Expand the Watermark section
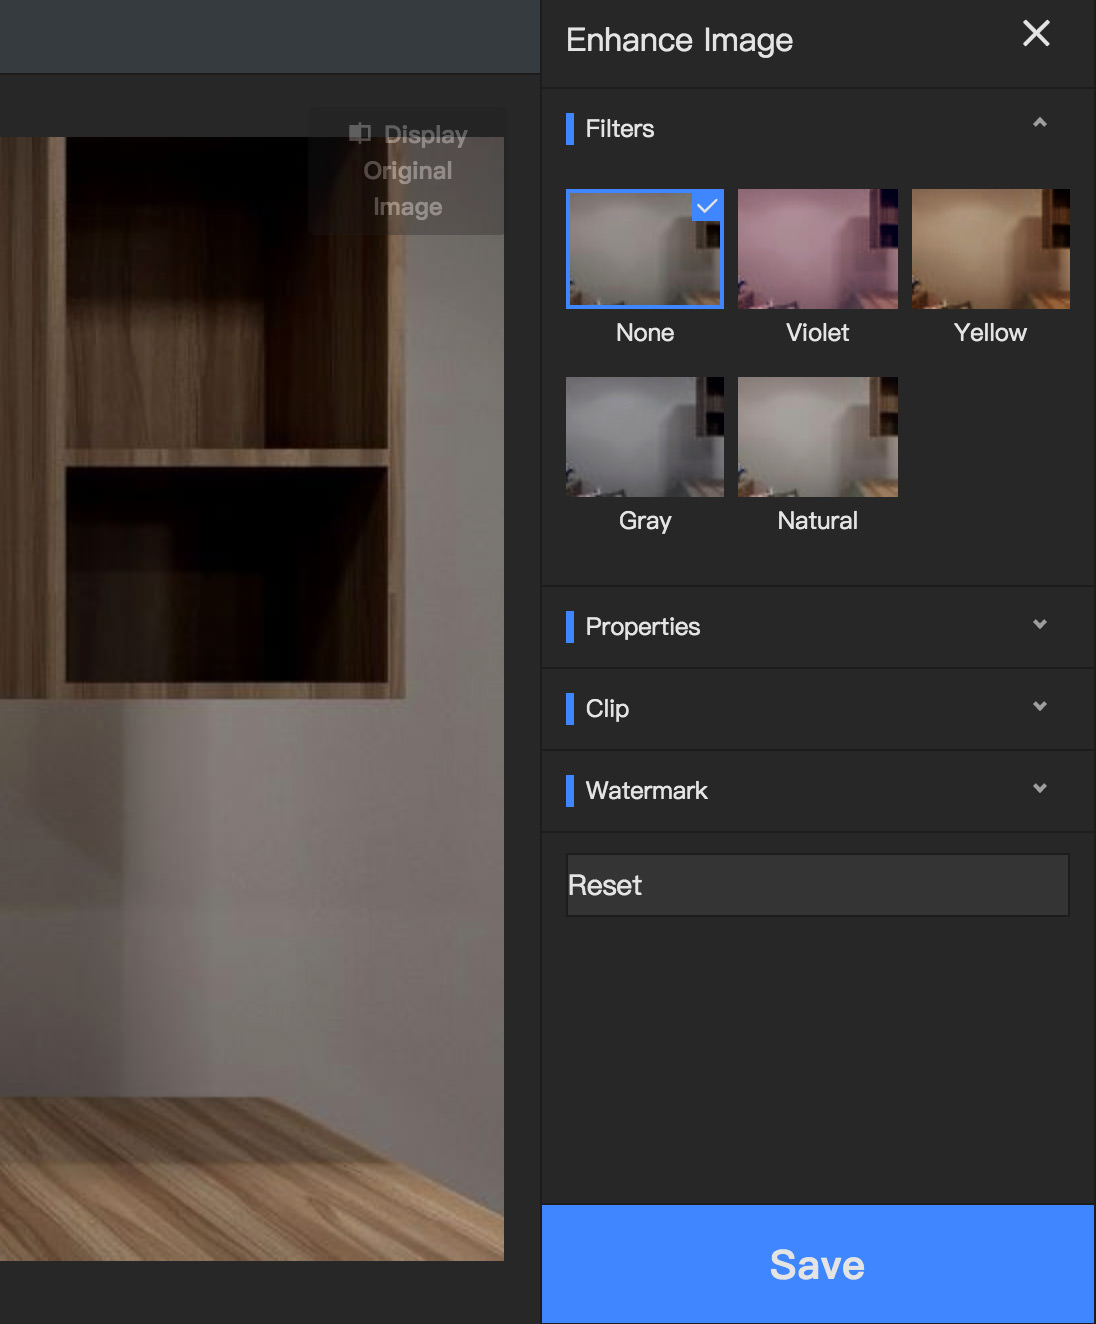1096x1324 pixels. click(x=1039, y=789)
